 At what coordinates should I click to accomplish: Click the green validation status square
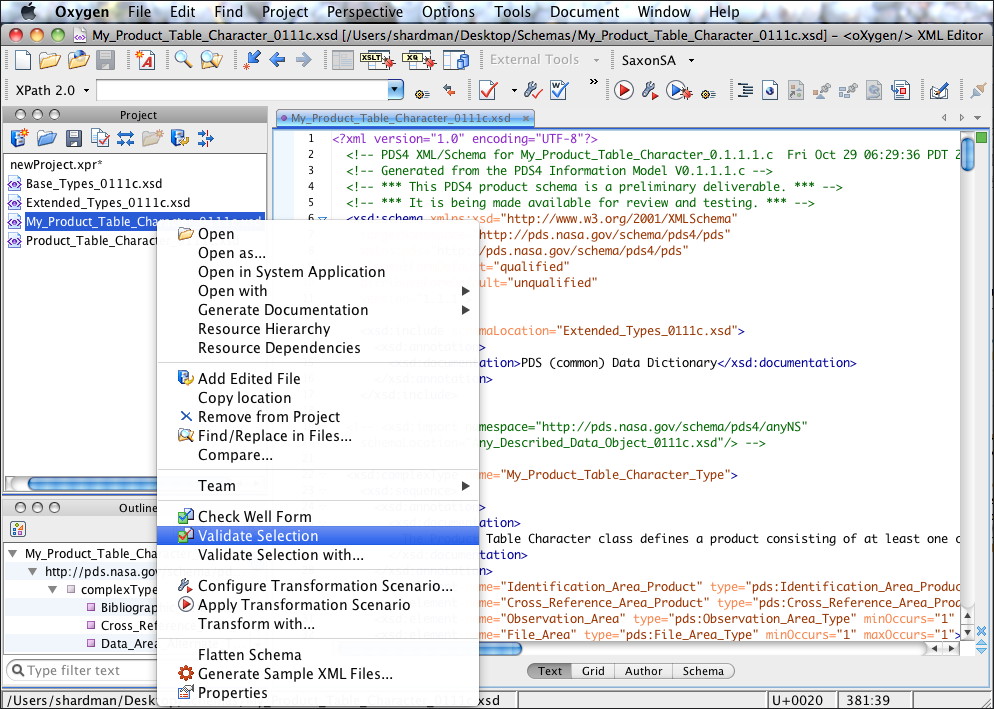981,138
